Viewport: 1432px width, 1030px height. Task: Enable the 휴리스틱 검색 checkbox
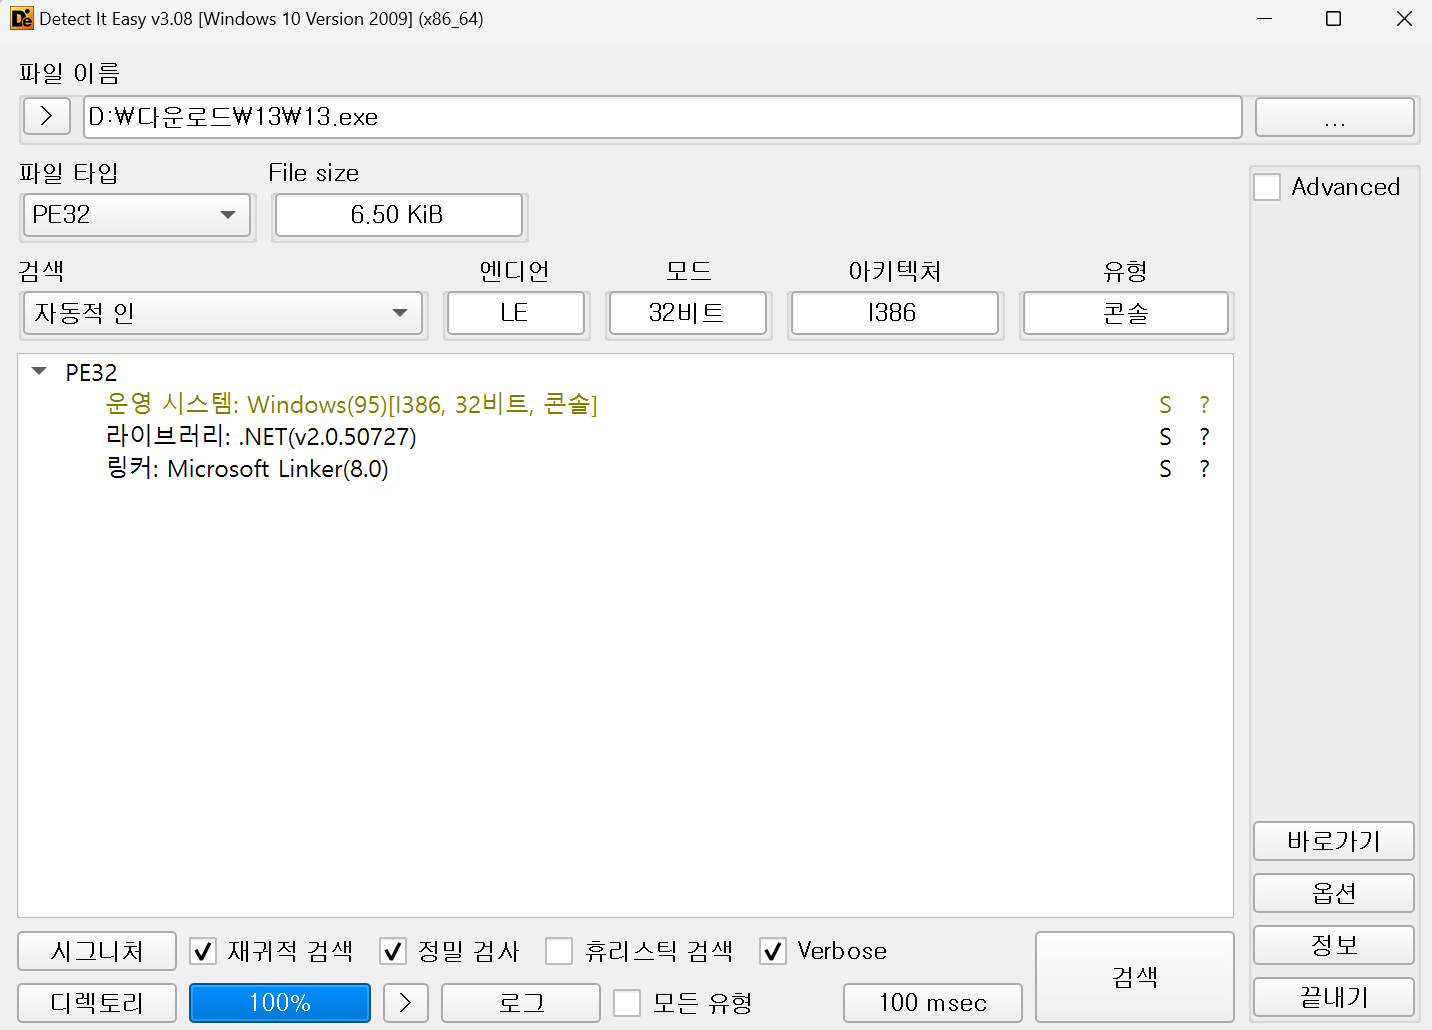(559, 951)
